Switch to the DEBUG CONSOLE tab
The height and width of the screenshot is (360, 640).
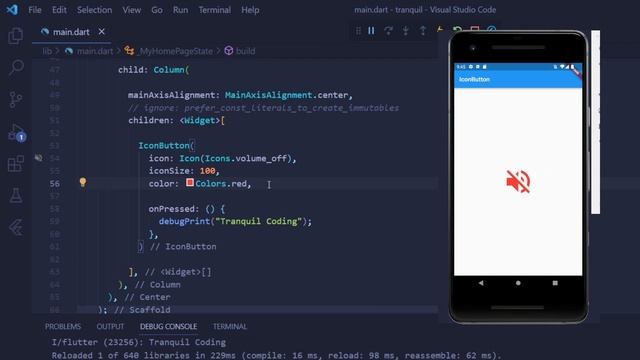click(168, 327)
